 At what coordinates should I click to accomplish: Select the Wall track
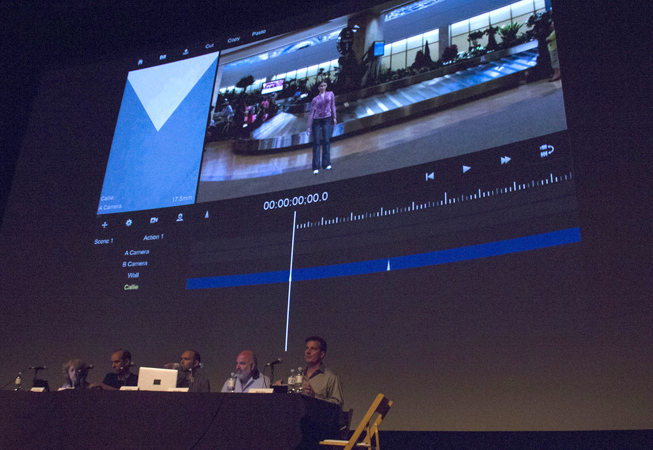pyautogui.click(x=133, y=275)
